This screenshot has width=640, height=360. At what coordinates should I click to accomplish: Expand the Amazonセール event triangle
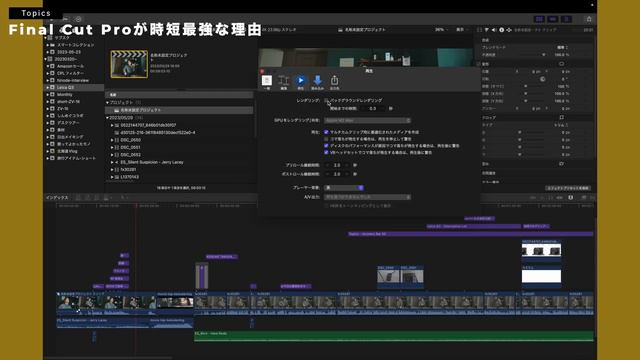[48, 66]
